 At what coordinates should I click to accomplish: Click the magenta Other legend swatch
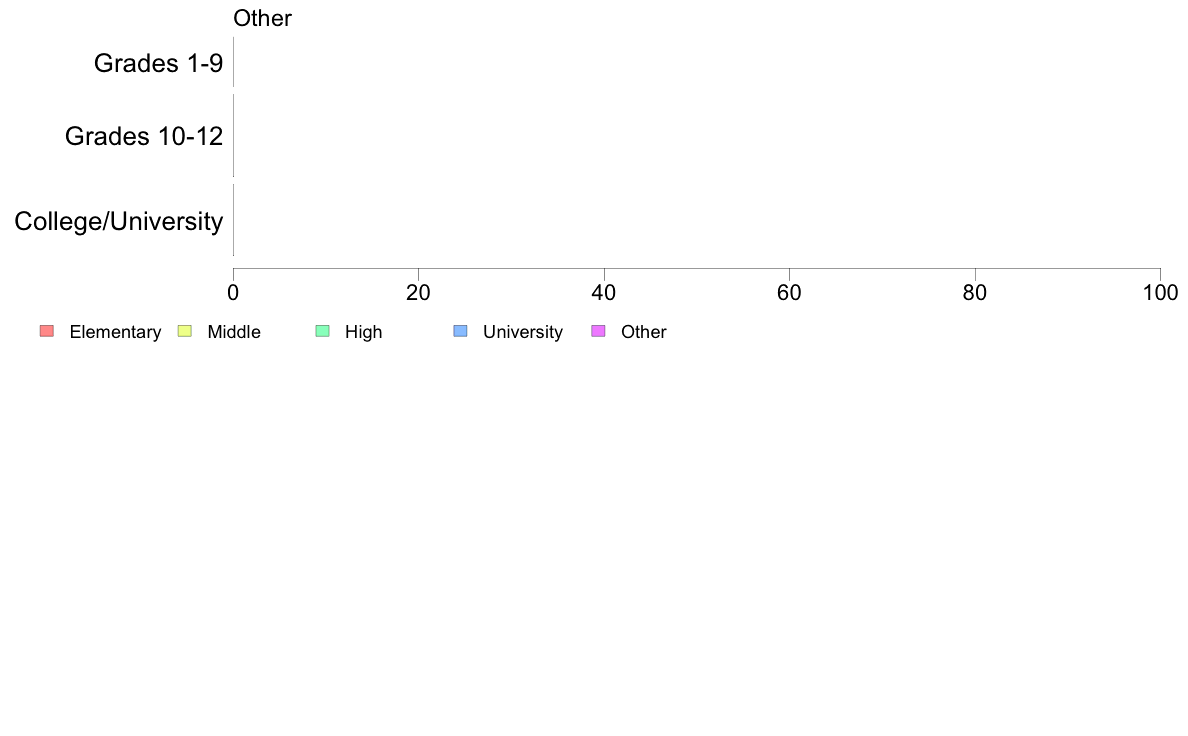point(599,331)
